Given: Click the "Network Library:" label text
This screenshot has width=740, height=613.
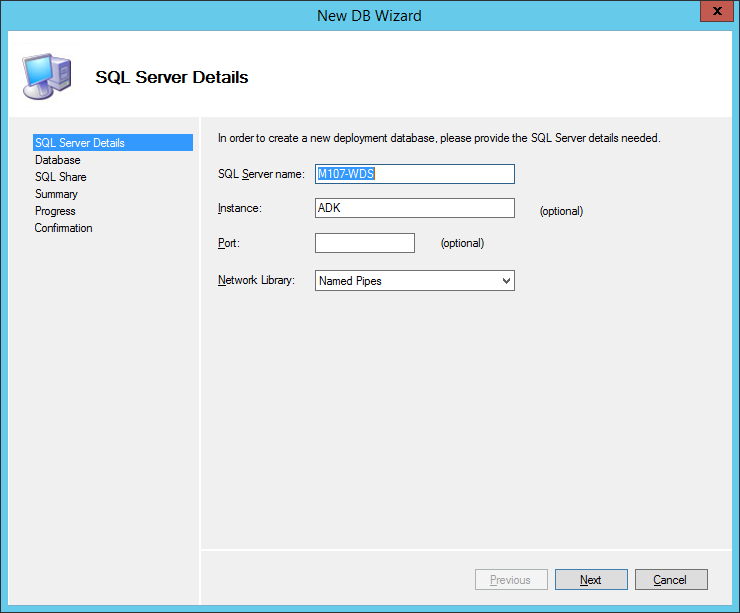Looking at the screenshot, I should (x=256, y=281).
